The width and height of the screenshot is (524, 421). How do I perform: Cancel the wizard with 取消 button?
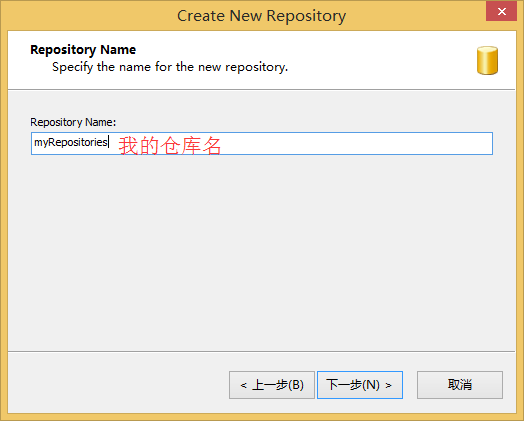[460, 385]
